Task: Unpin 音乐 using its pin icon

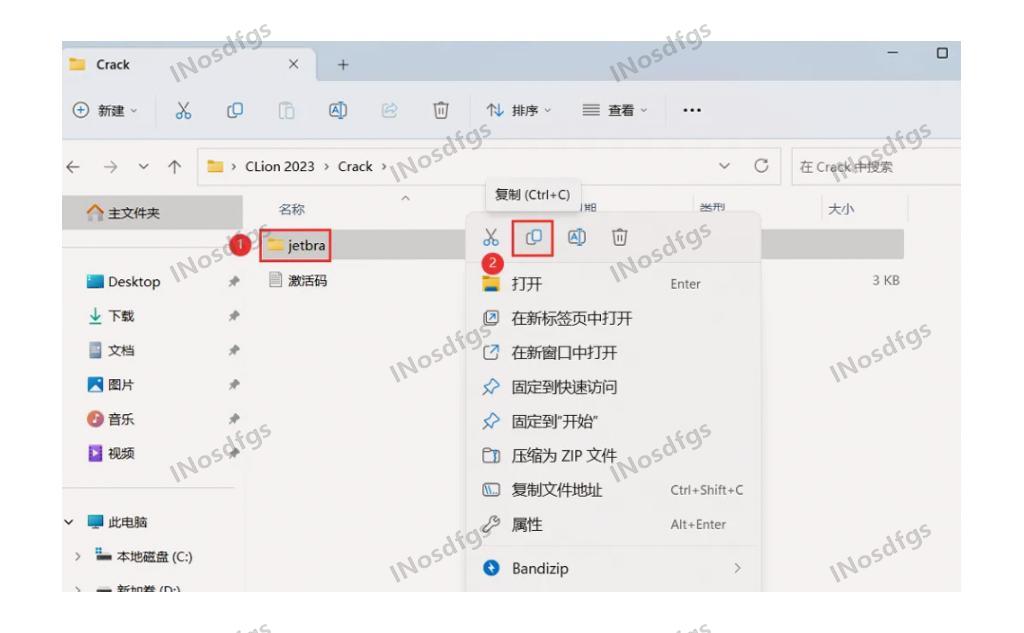Action: click(233, 419)
